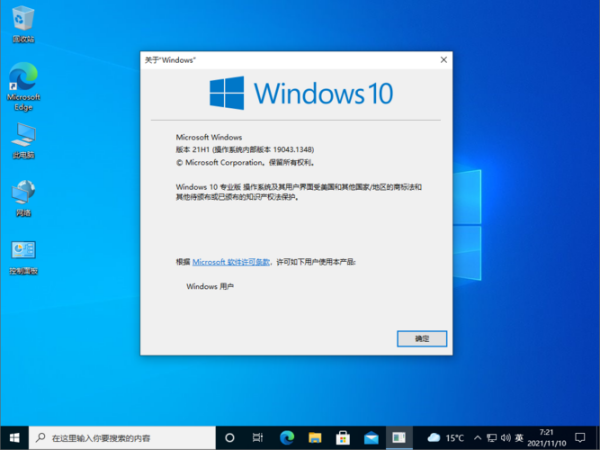Switch input method via 英 indicator
The width and height of the screenshot is (600, 450).
coord(519,438)
